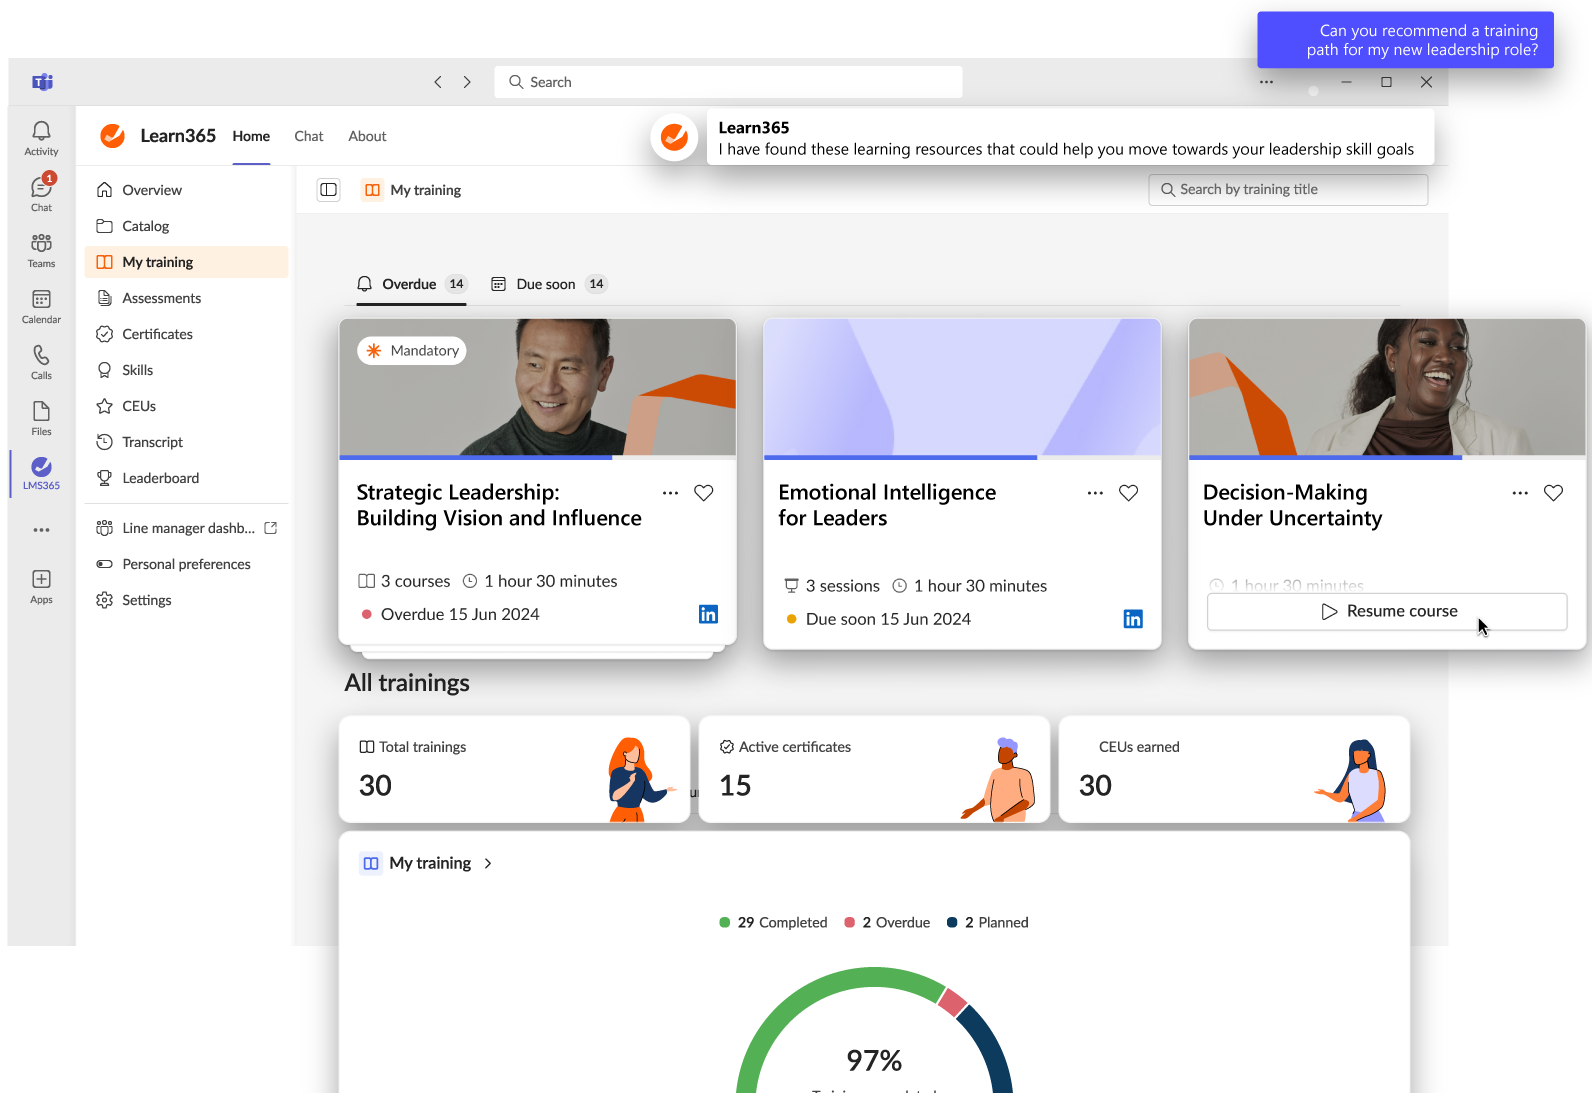The height and width of the screenshot is (1093, 1592).
Task: Open the Chat tab in Learn365
Action: [x=308, y=136]
